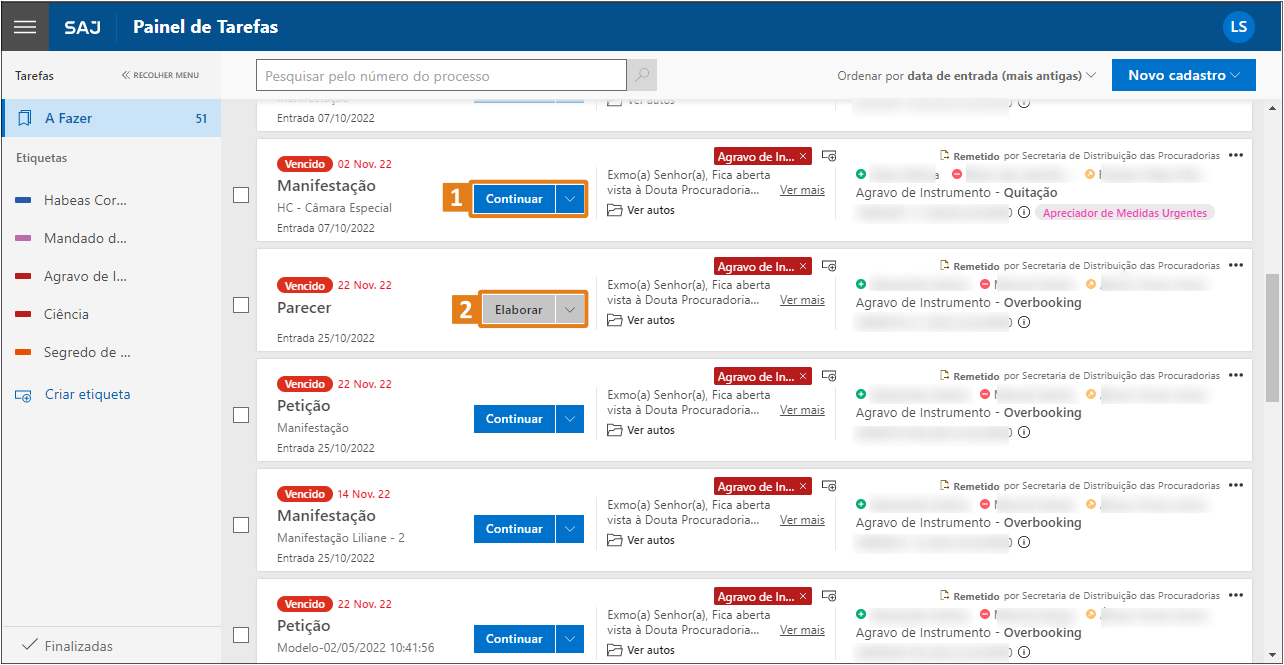Open LS user profile avatar
This screenshot has width=1284, height=665.
pyautogui.click(x=1238, y=27)
